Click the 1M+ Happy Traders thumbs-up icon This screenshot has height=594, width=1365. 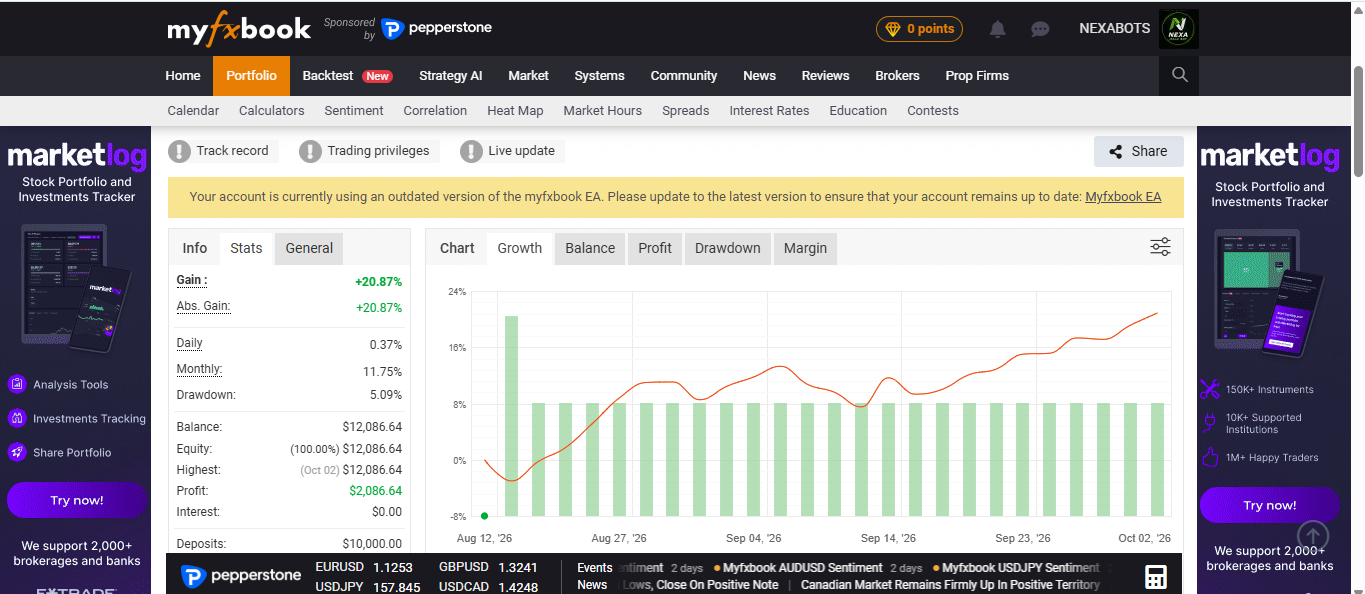point(1210,457)
